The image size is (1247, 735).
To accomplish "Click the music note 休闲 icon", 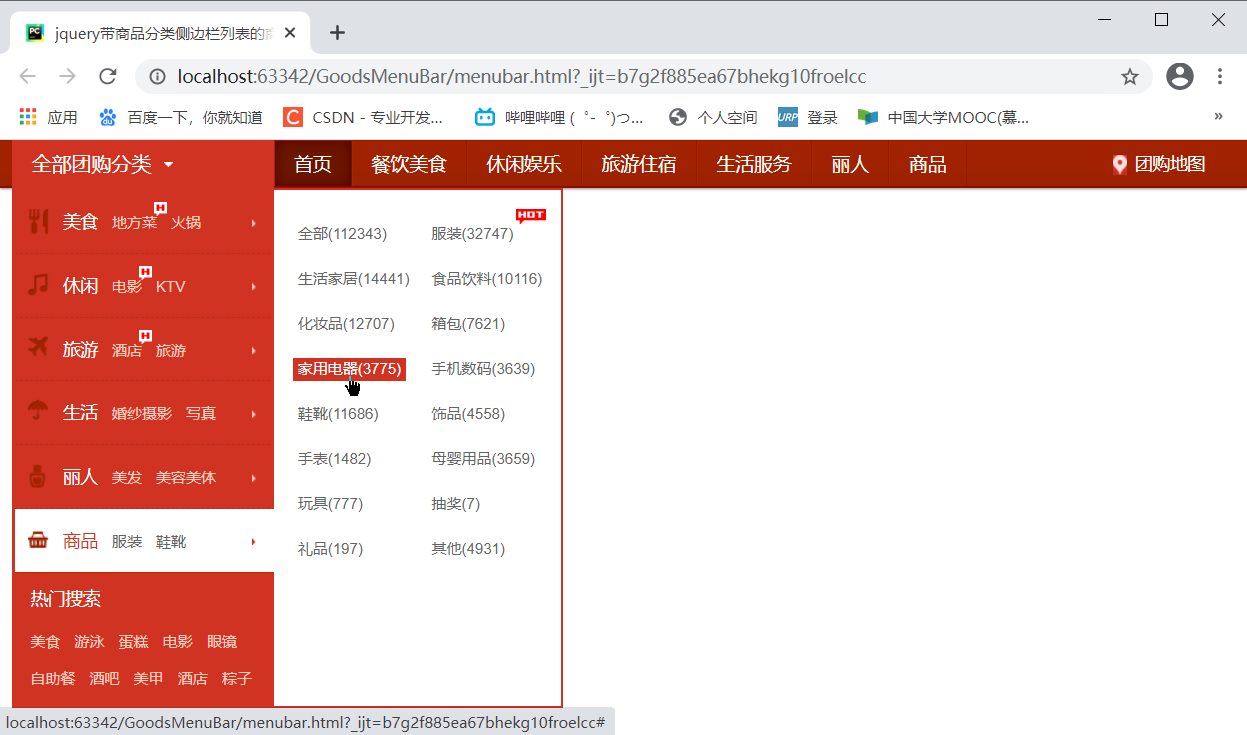I will [38, 285].
